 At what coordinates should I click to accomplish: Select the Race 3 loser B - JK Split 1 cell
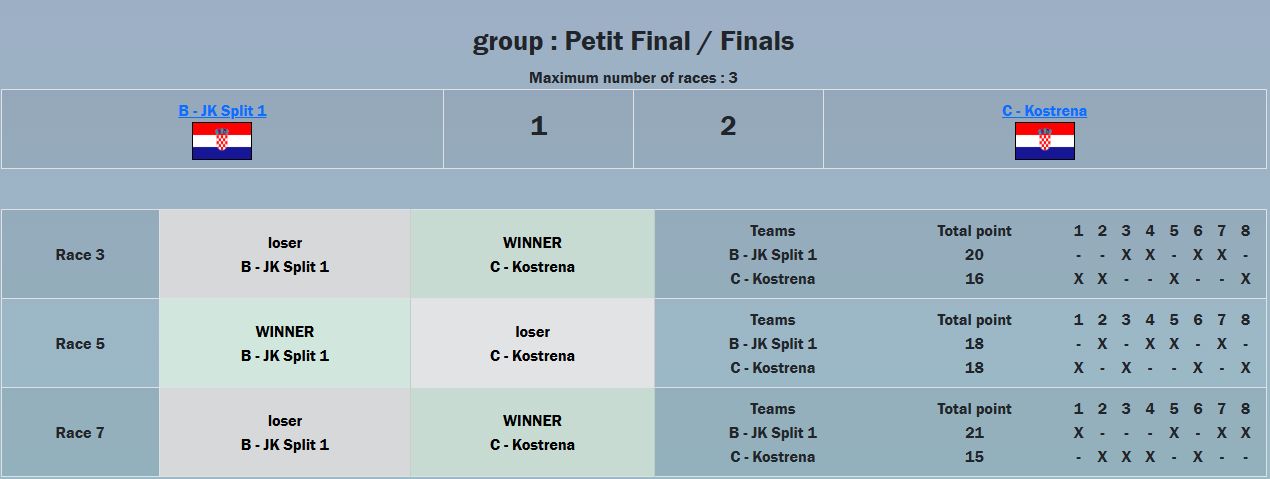pos(285,254)
